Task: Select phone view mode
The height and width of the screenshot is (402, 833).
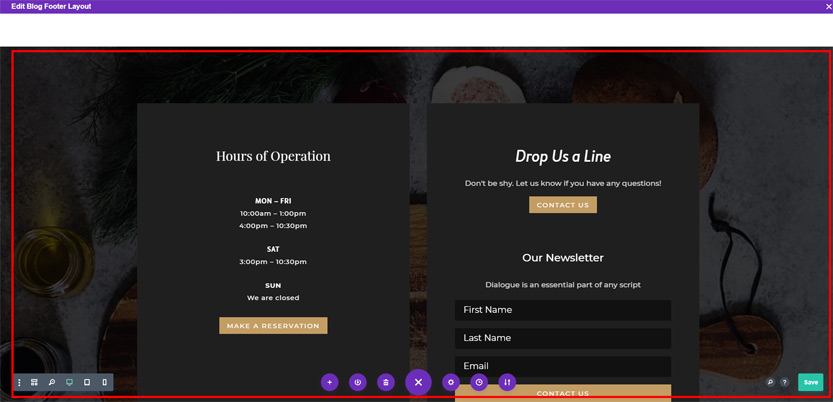Action: pos(104,382)
